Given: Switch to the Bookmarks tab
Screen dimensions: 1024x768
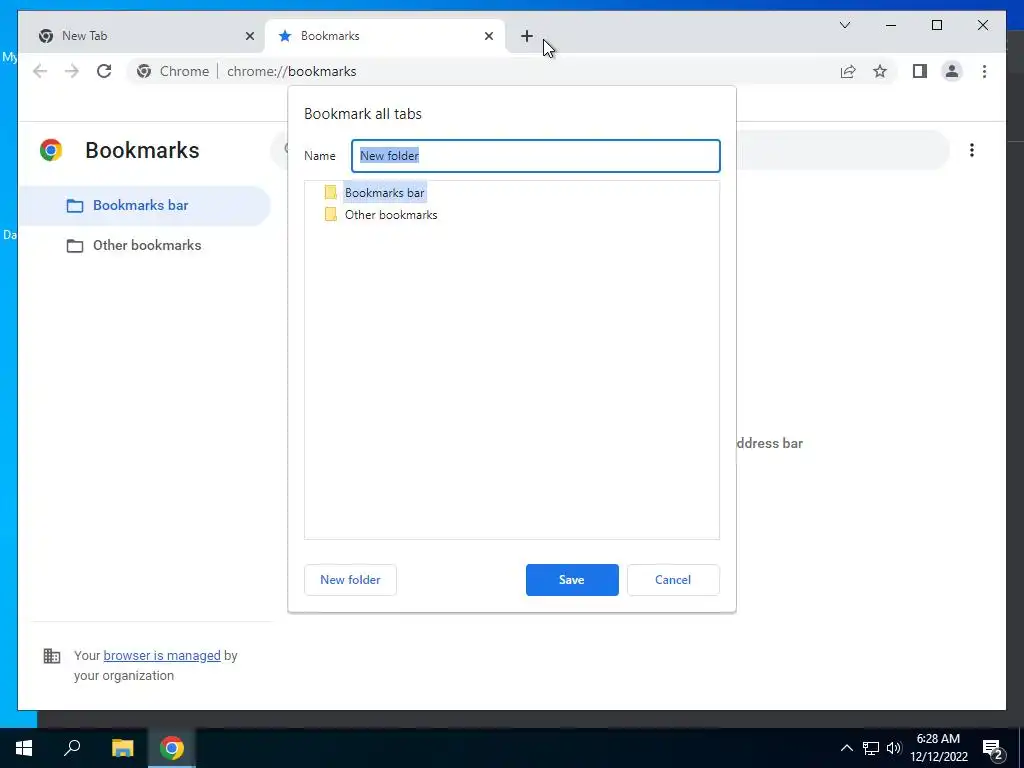Looking at the screenshot, I should tap(384, 36).
